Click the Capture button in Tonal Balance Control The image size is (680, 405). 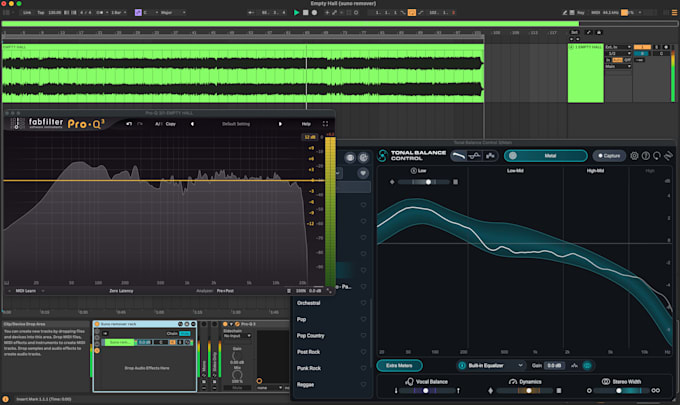click(609, 156)
